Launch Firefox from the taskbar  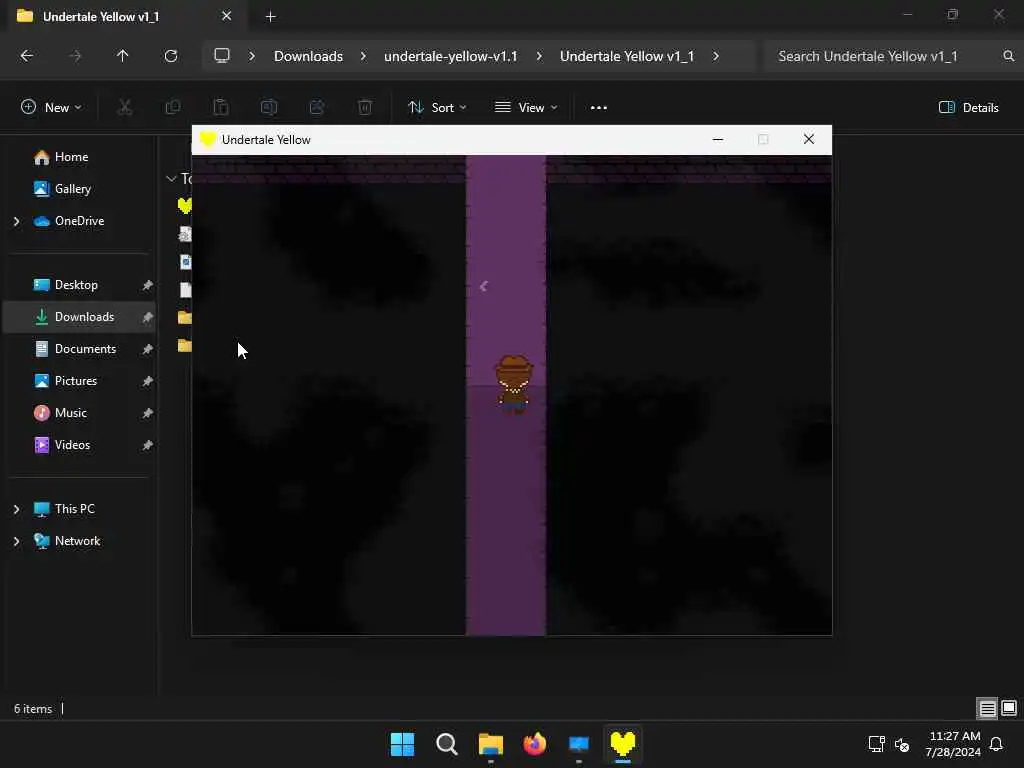(535, 744)
